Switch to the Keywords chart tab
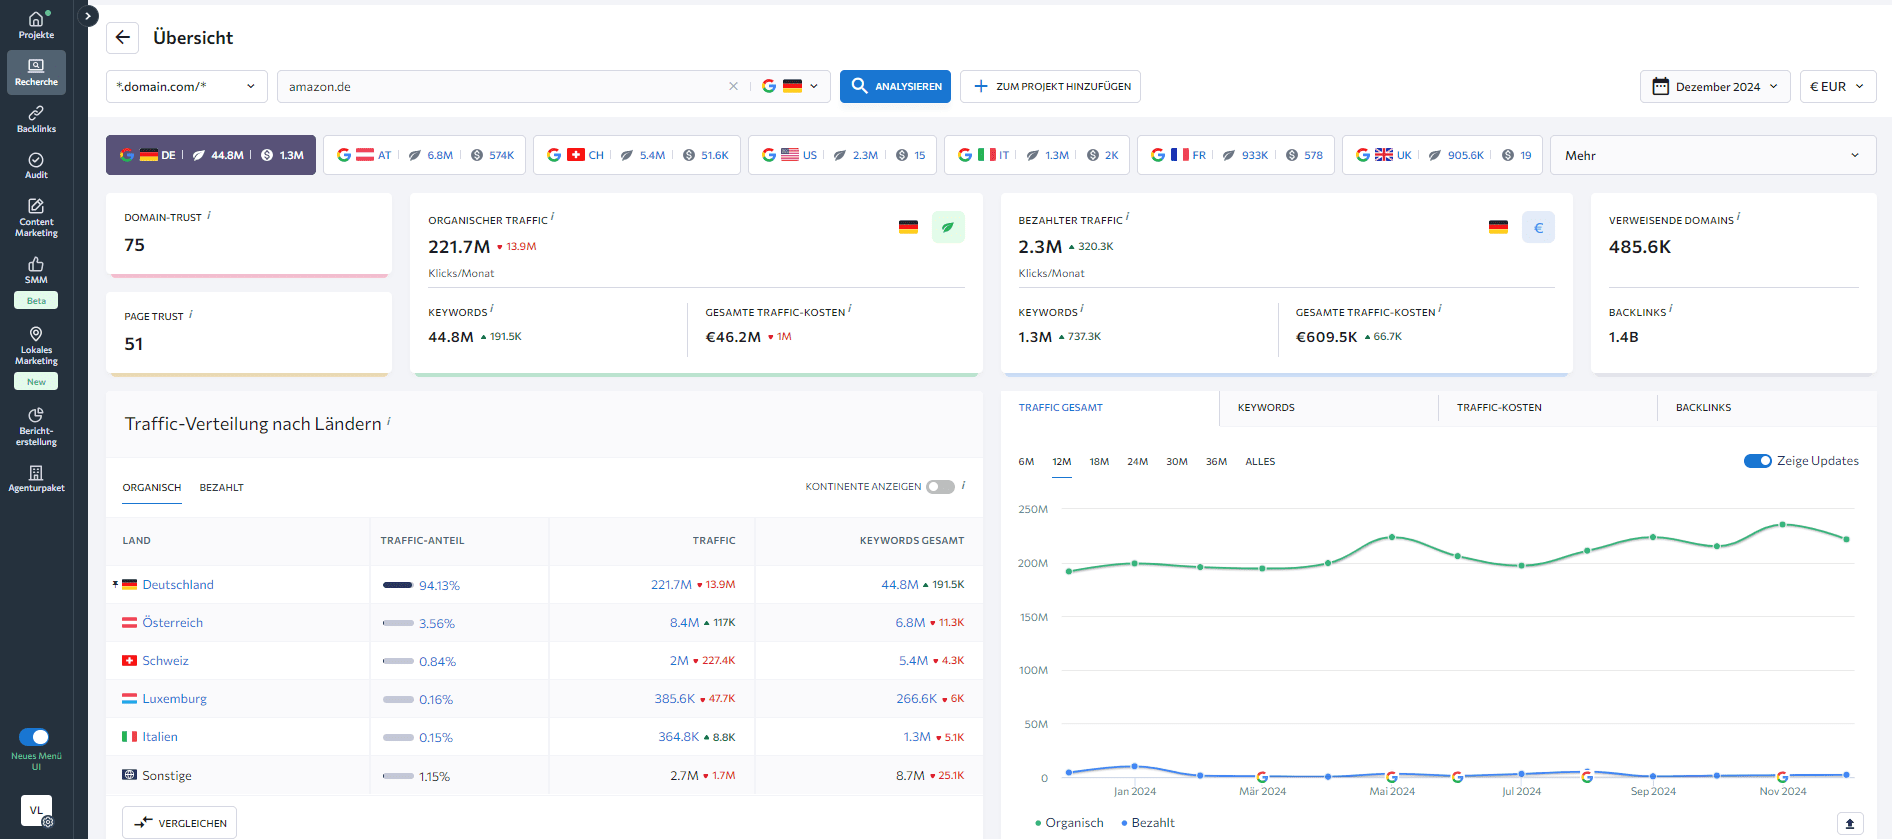Viewport: 1892px width, 839px height. click(1329, 408)
